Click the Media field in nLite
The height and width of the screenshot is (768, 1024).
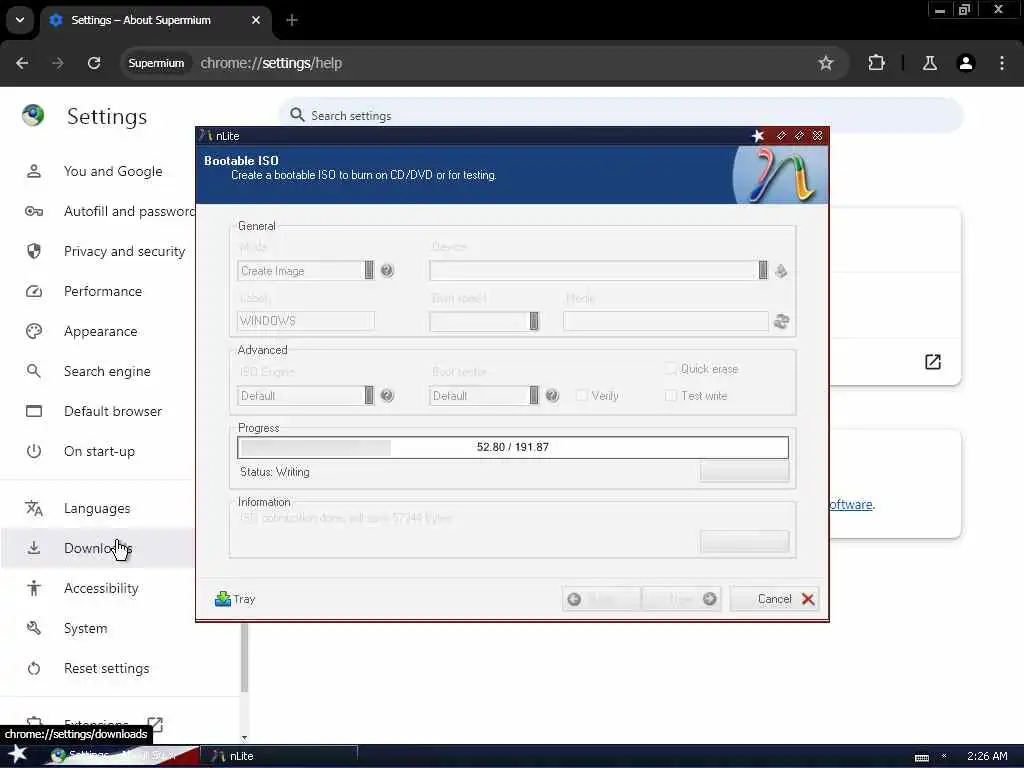coord(665,321)
